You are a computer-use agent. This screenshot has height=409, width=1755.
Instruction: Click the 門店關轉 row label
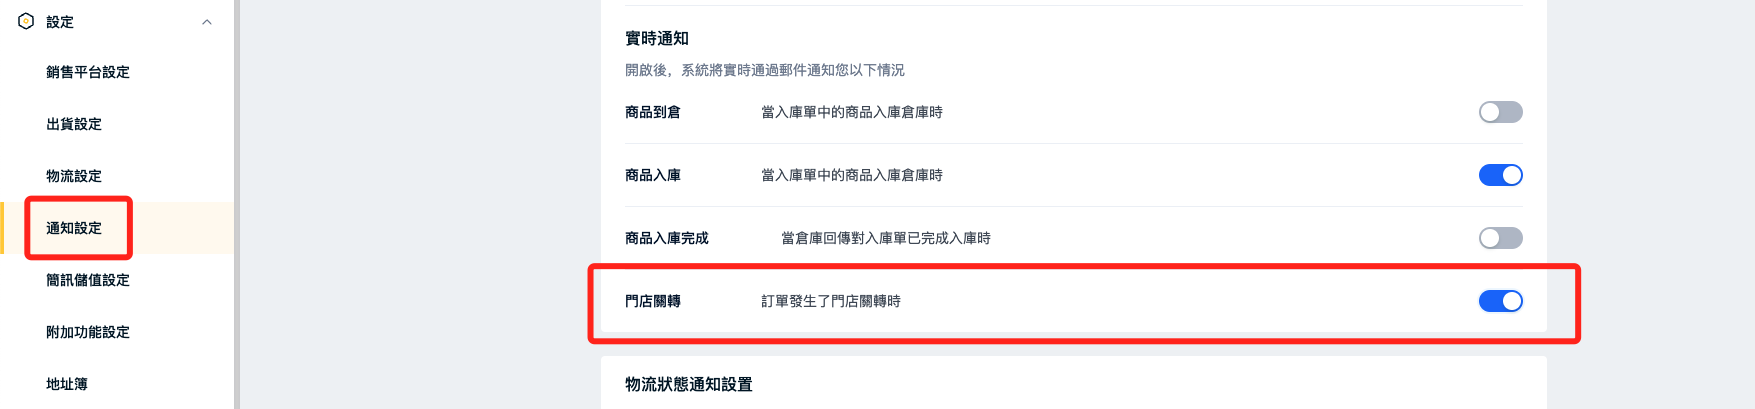pos(653,301)
